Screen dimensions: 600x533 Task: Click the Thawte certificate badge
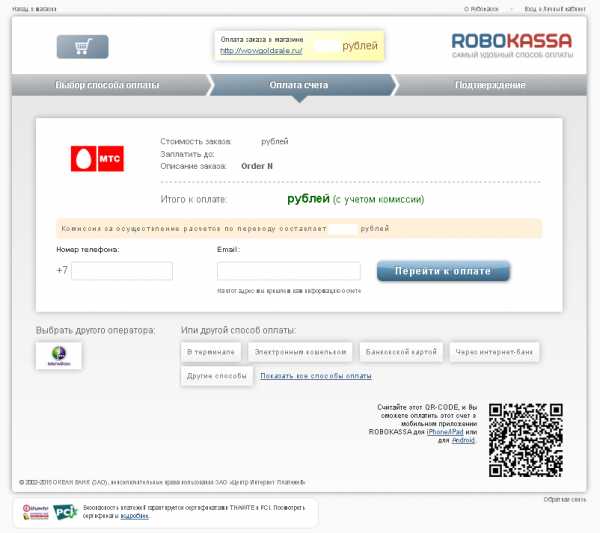pyautogui.click(x=33, y=512)
